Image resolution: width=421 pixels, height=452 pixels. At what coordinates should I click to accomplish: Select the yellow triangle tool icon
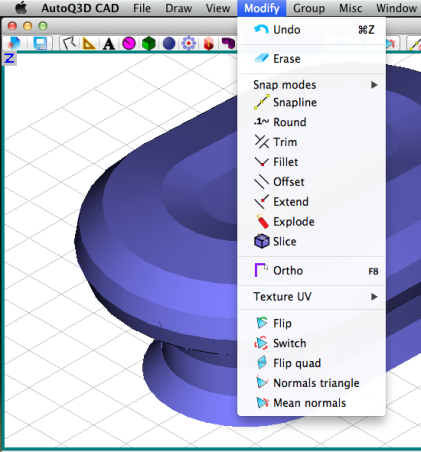pyautogui.click(x=89, y=43)
